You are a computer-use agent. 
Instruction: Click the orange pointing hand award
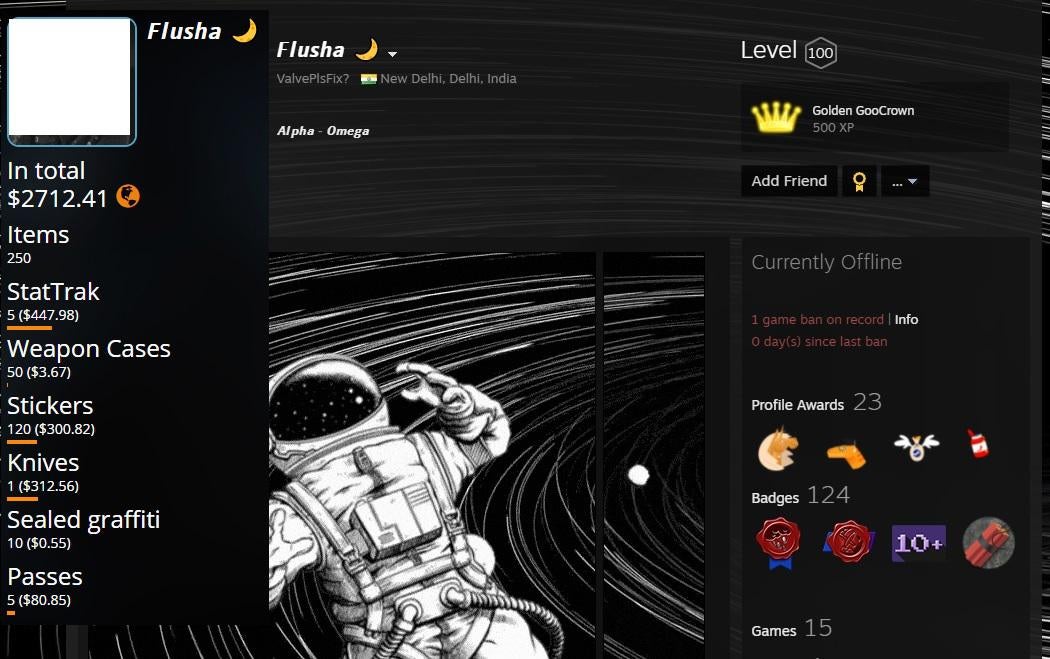click(846, 453)
